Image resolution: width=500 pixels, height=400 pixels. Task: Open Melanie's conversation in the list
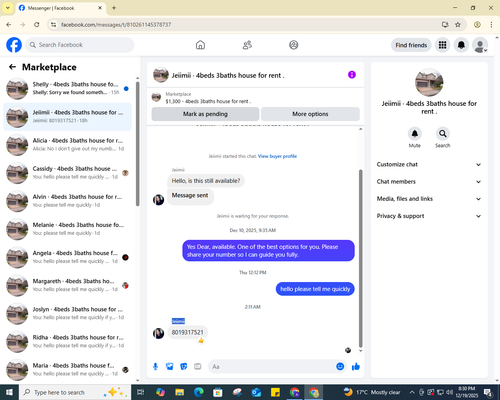[x=67, y=229]
